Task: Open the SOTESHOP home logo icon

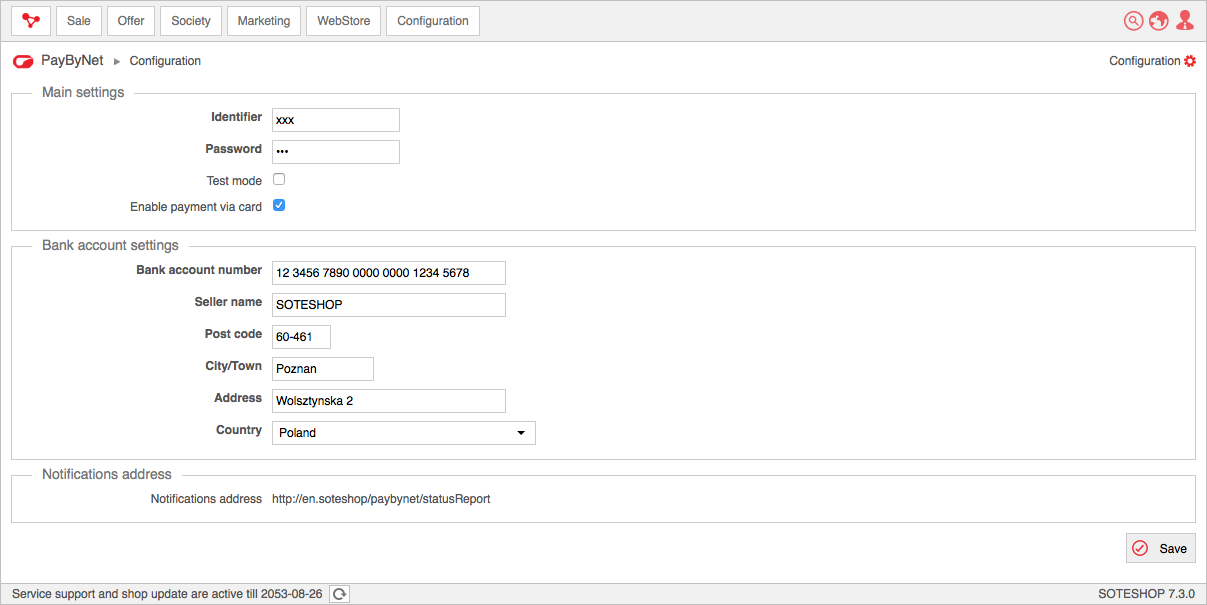Action: pyautogui.click(x=31, y=21)
